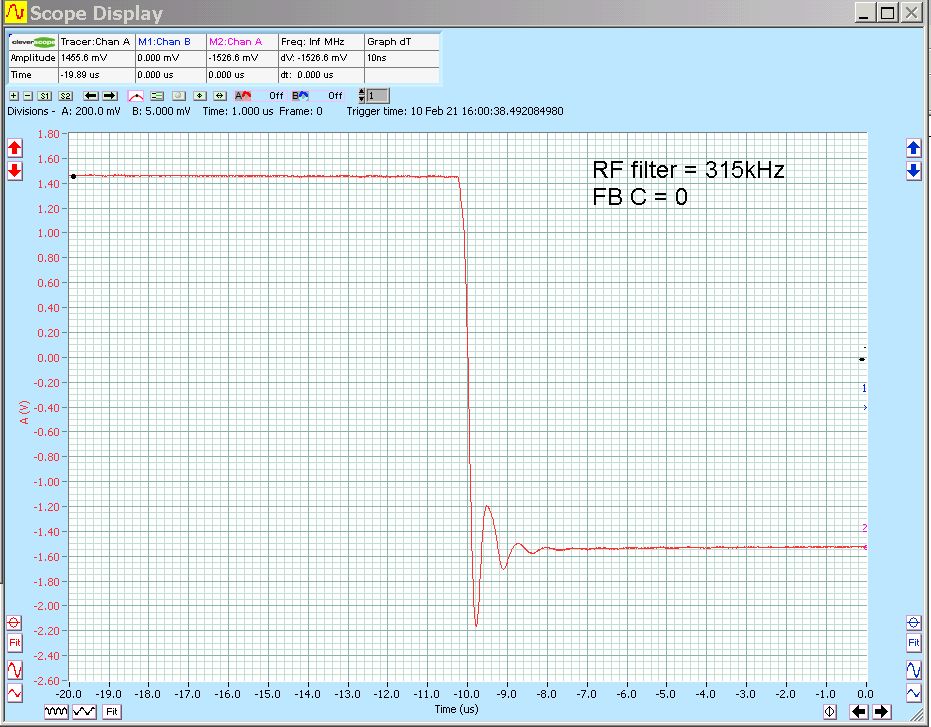This screenshot has width=931, height=727.
Task: Click the gray round toolbar button
Action: pos(179,96)
